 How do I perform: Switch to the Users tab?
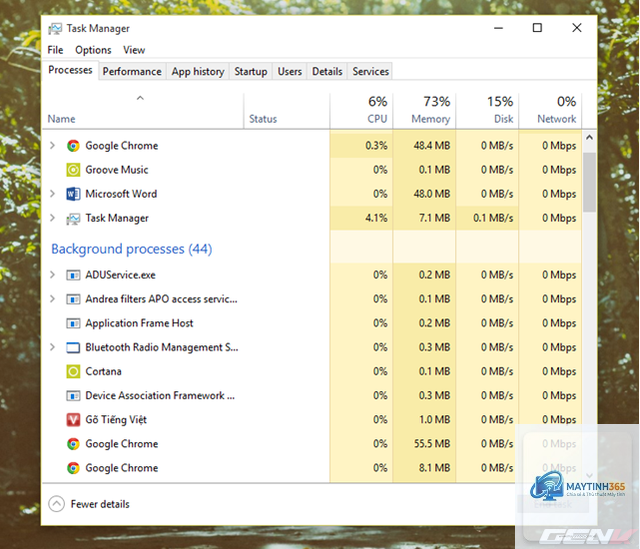[289, 71]
